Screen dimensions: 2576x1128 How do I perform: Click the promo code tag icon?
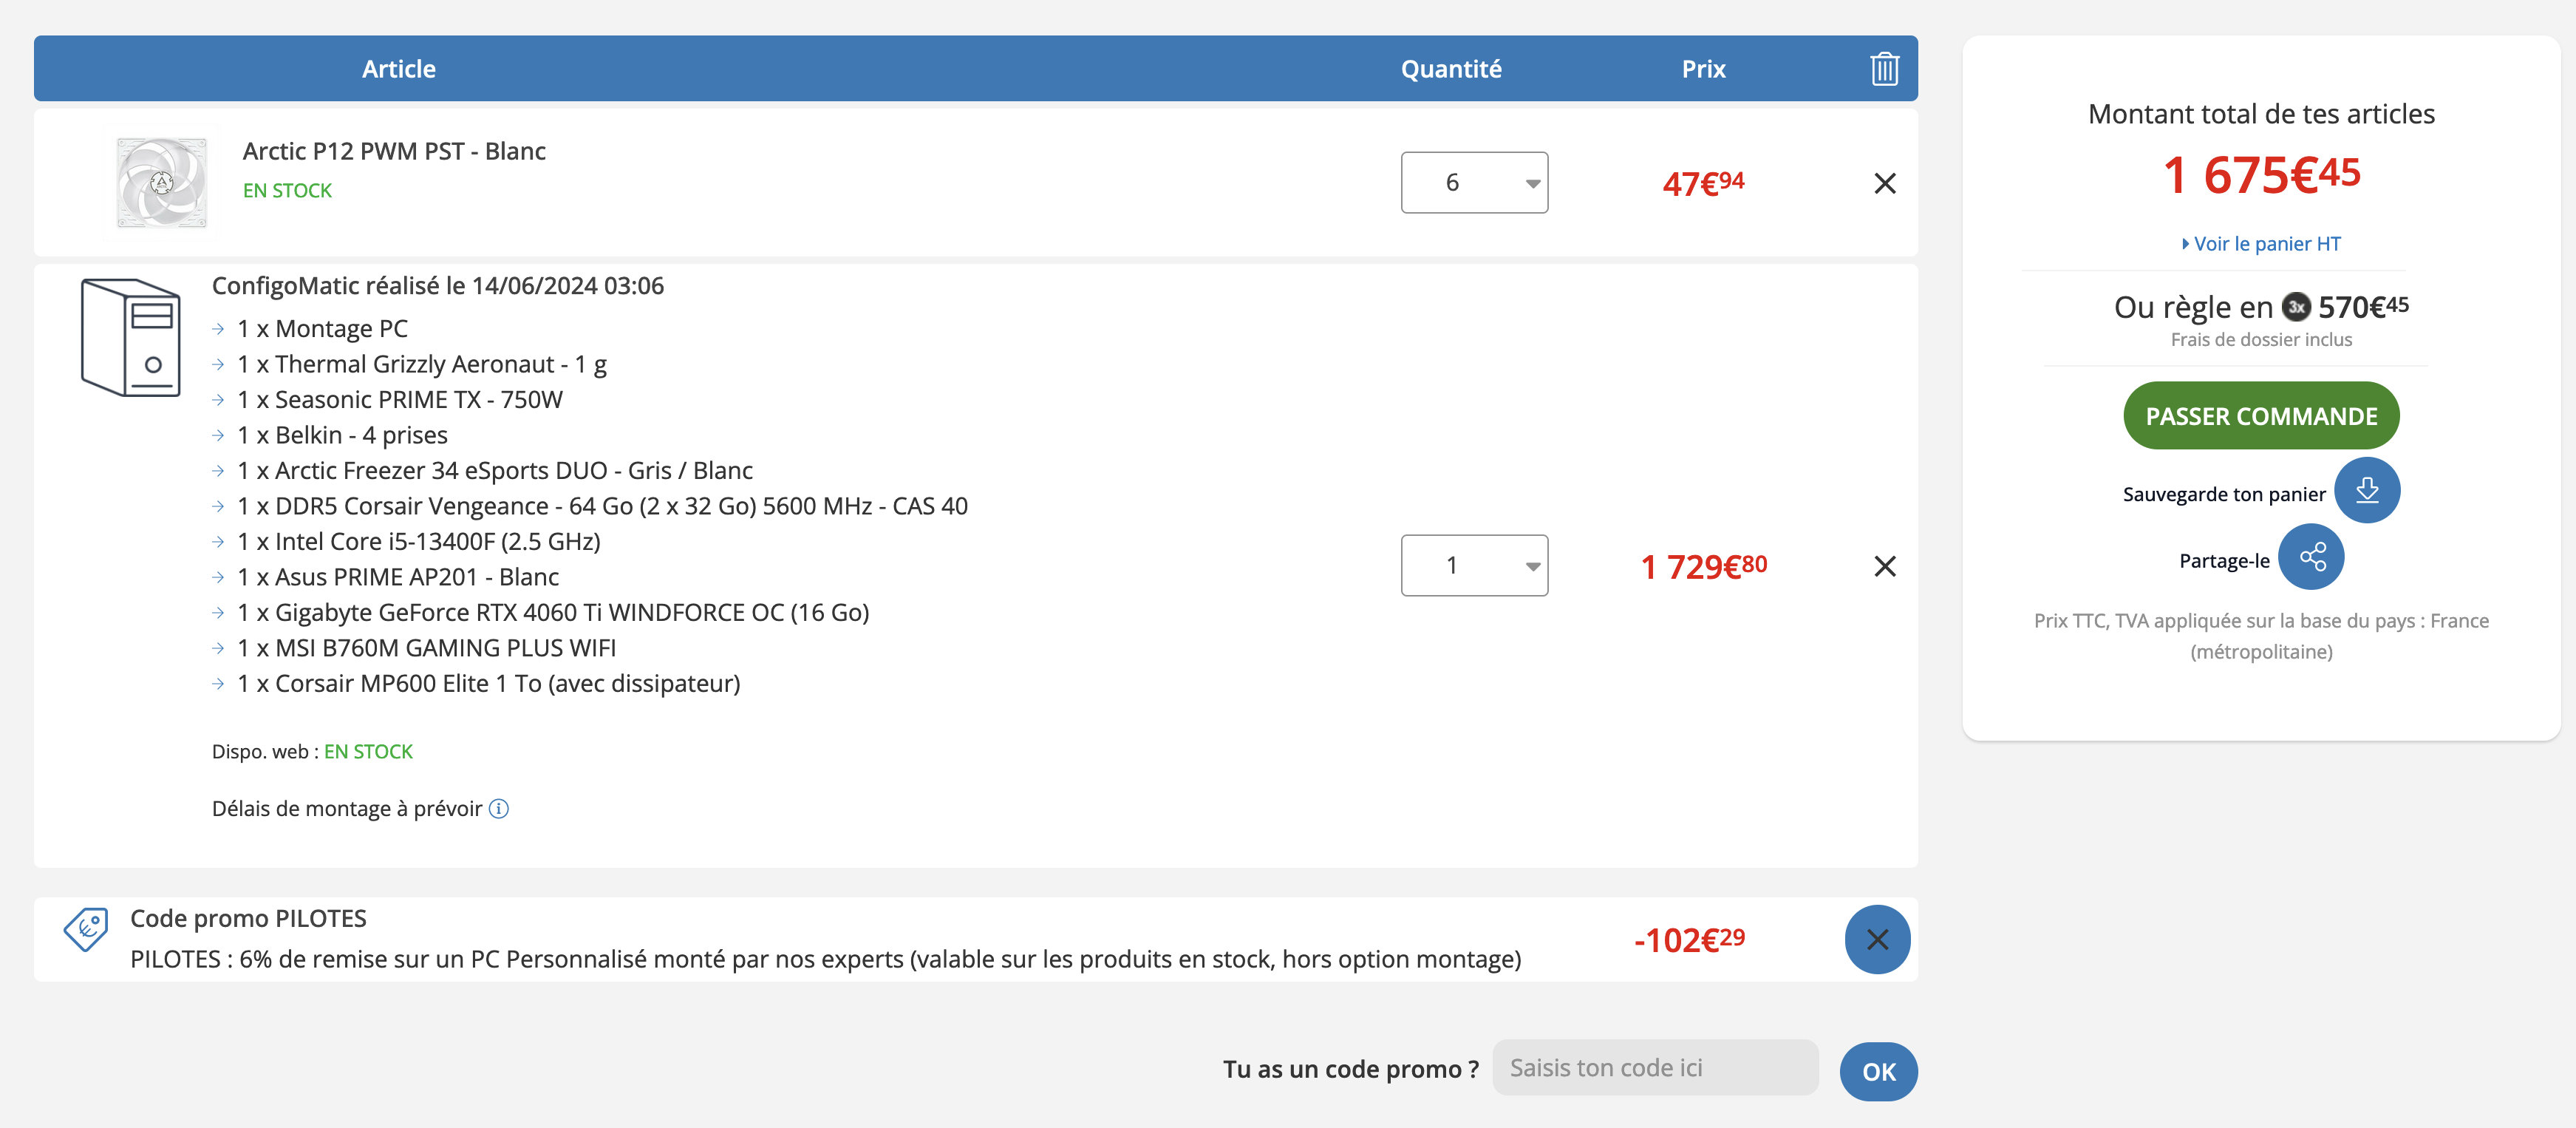86,929
